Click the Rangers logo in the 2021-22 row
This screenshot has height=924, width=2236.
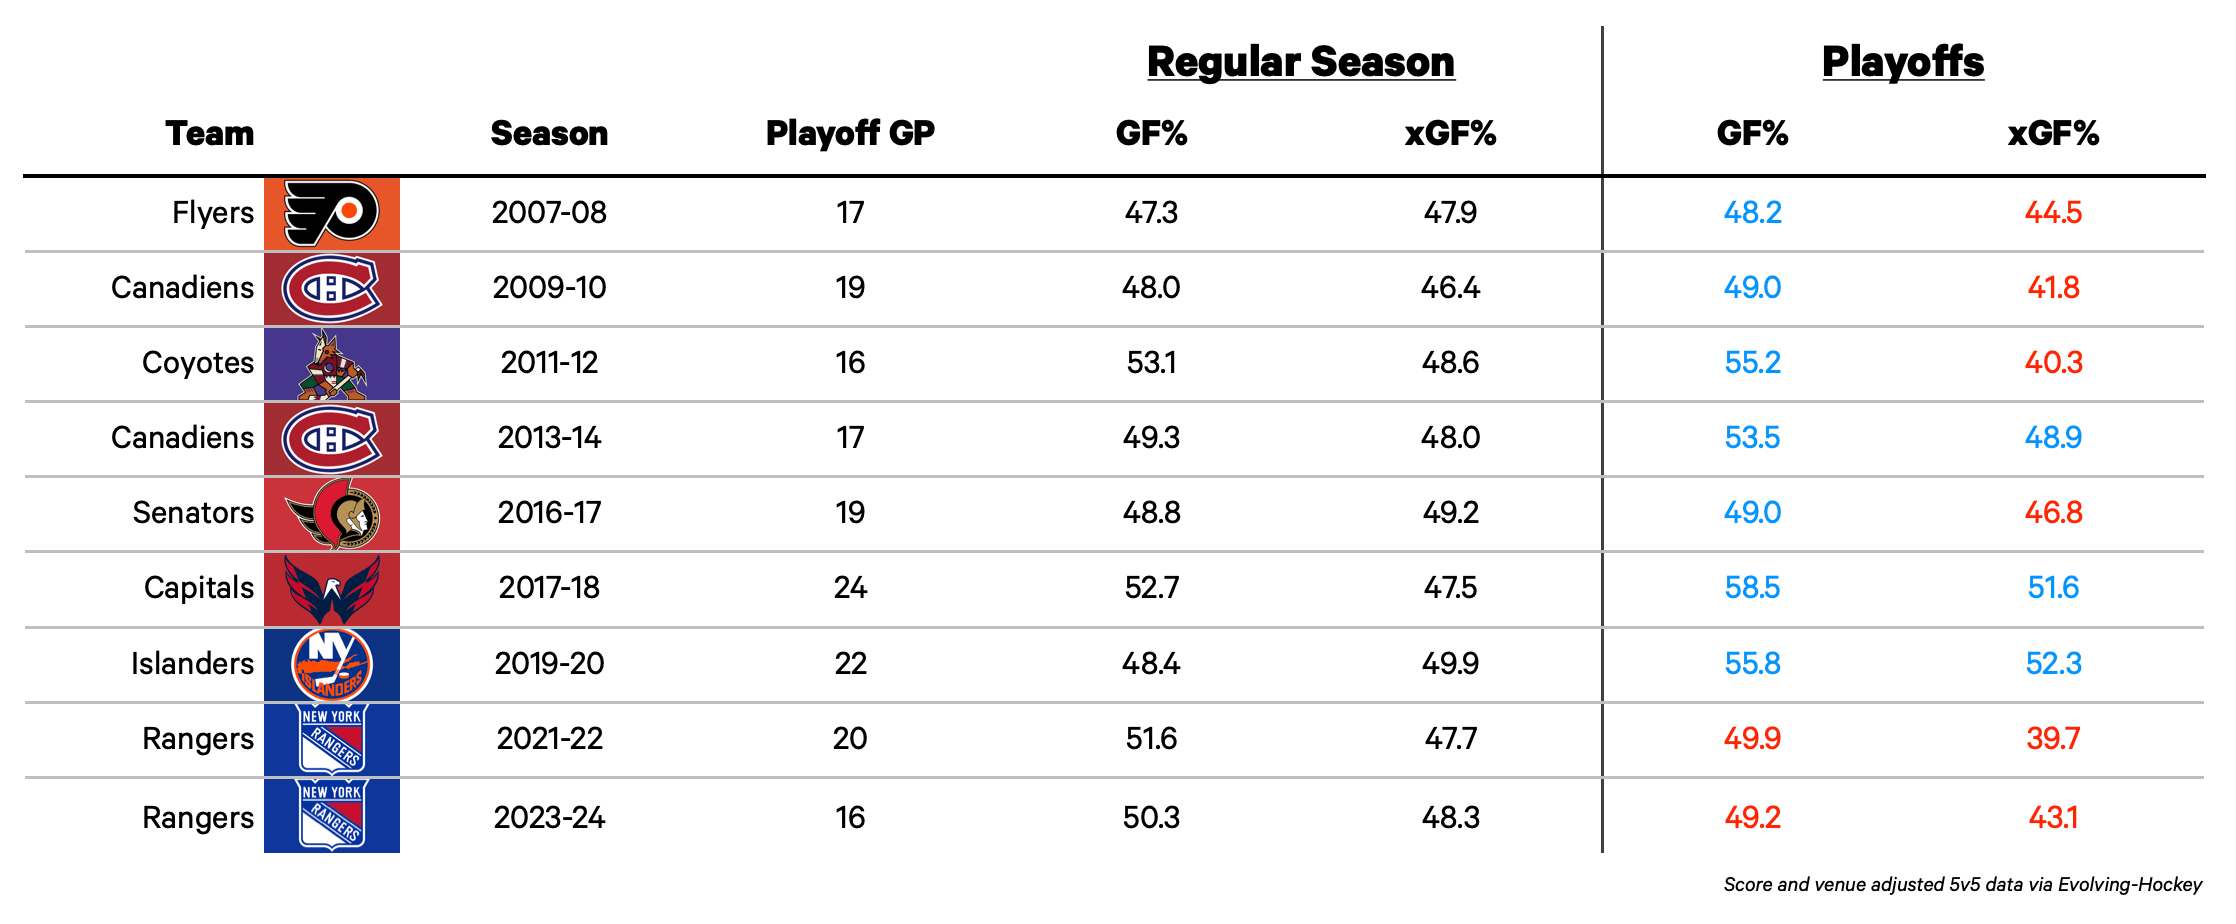tap(332, 739)
